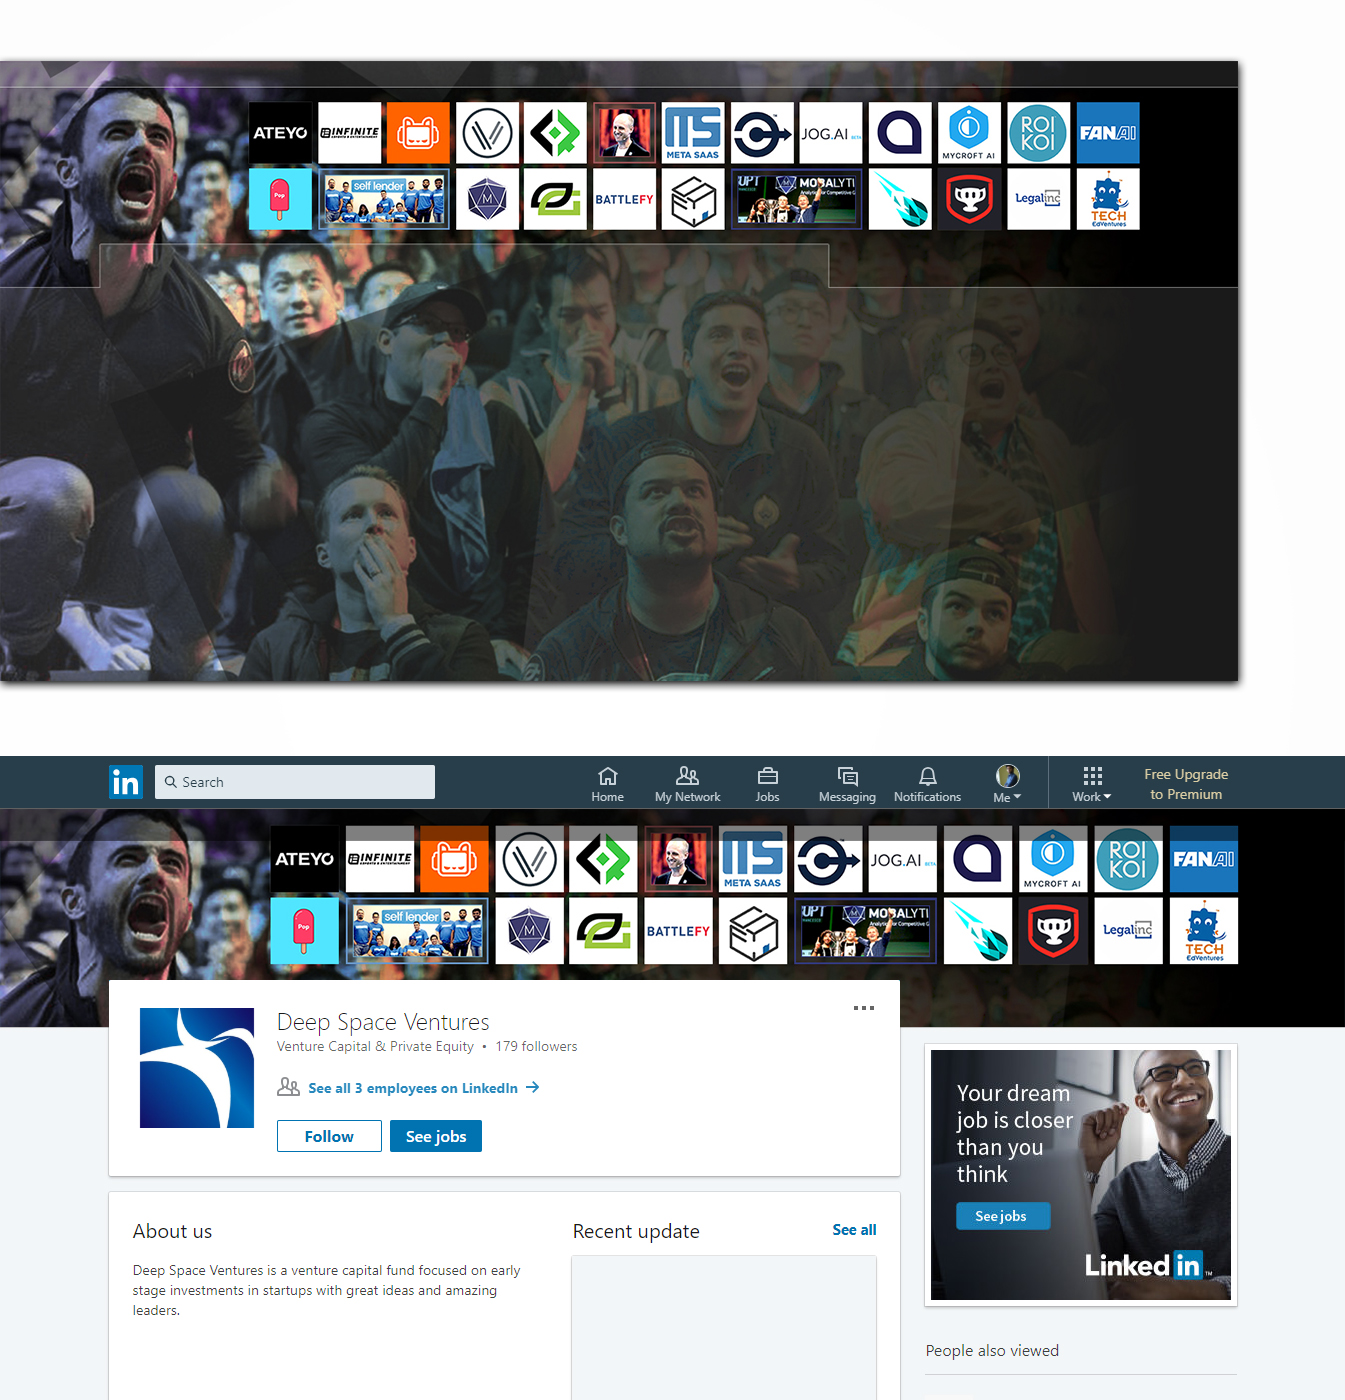The width and height of the screenshot is (1345, 1400).
Task: Check Notifications via the bell icon
Action: coord(926,783)
